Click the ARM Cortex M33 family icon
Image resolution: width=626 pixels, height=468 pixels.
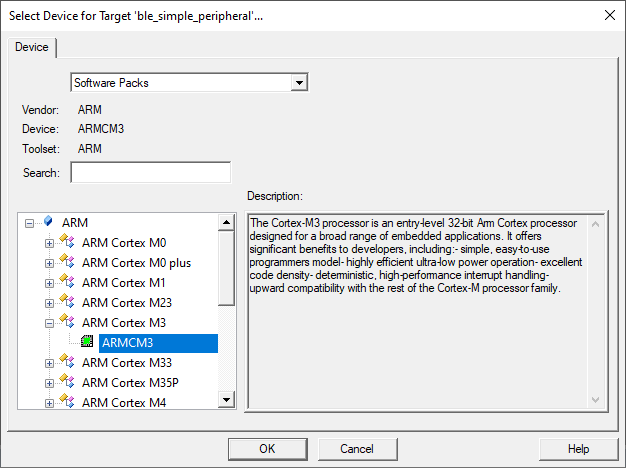[x=67, y=361]
